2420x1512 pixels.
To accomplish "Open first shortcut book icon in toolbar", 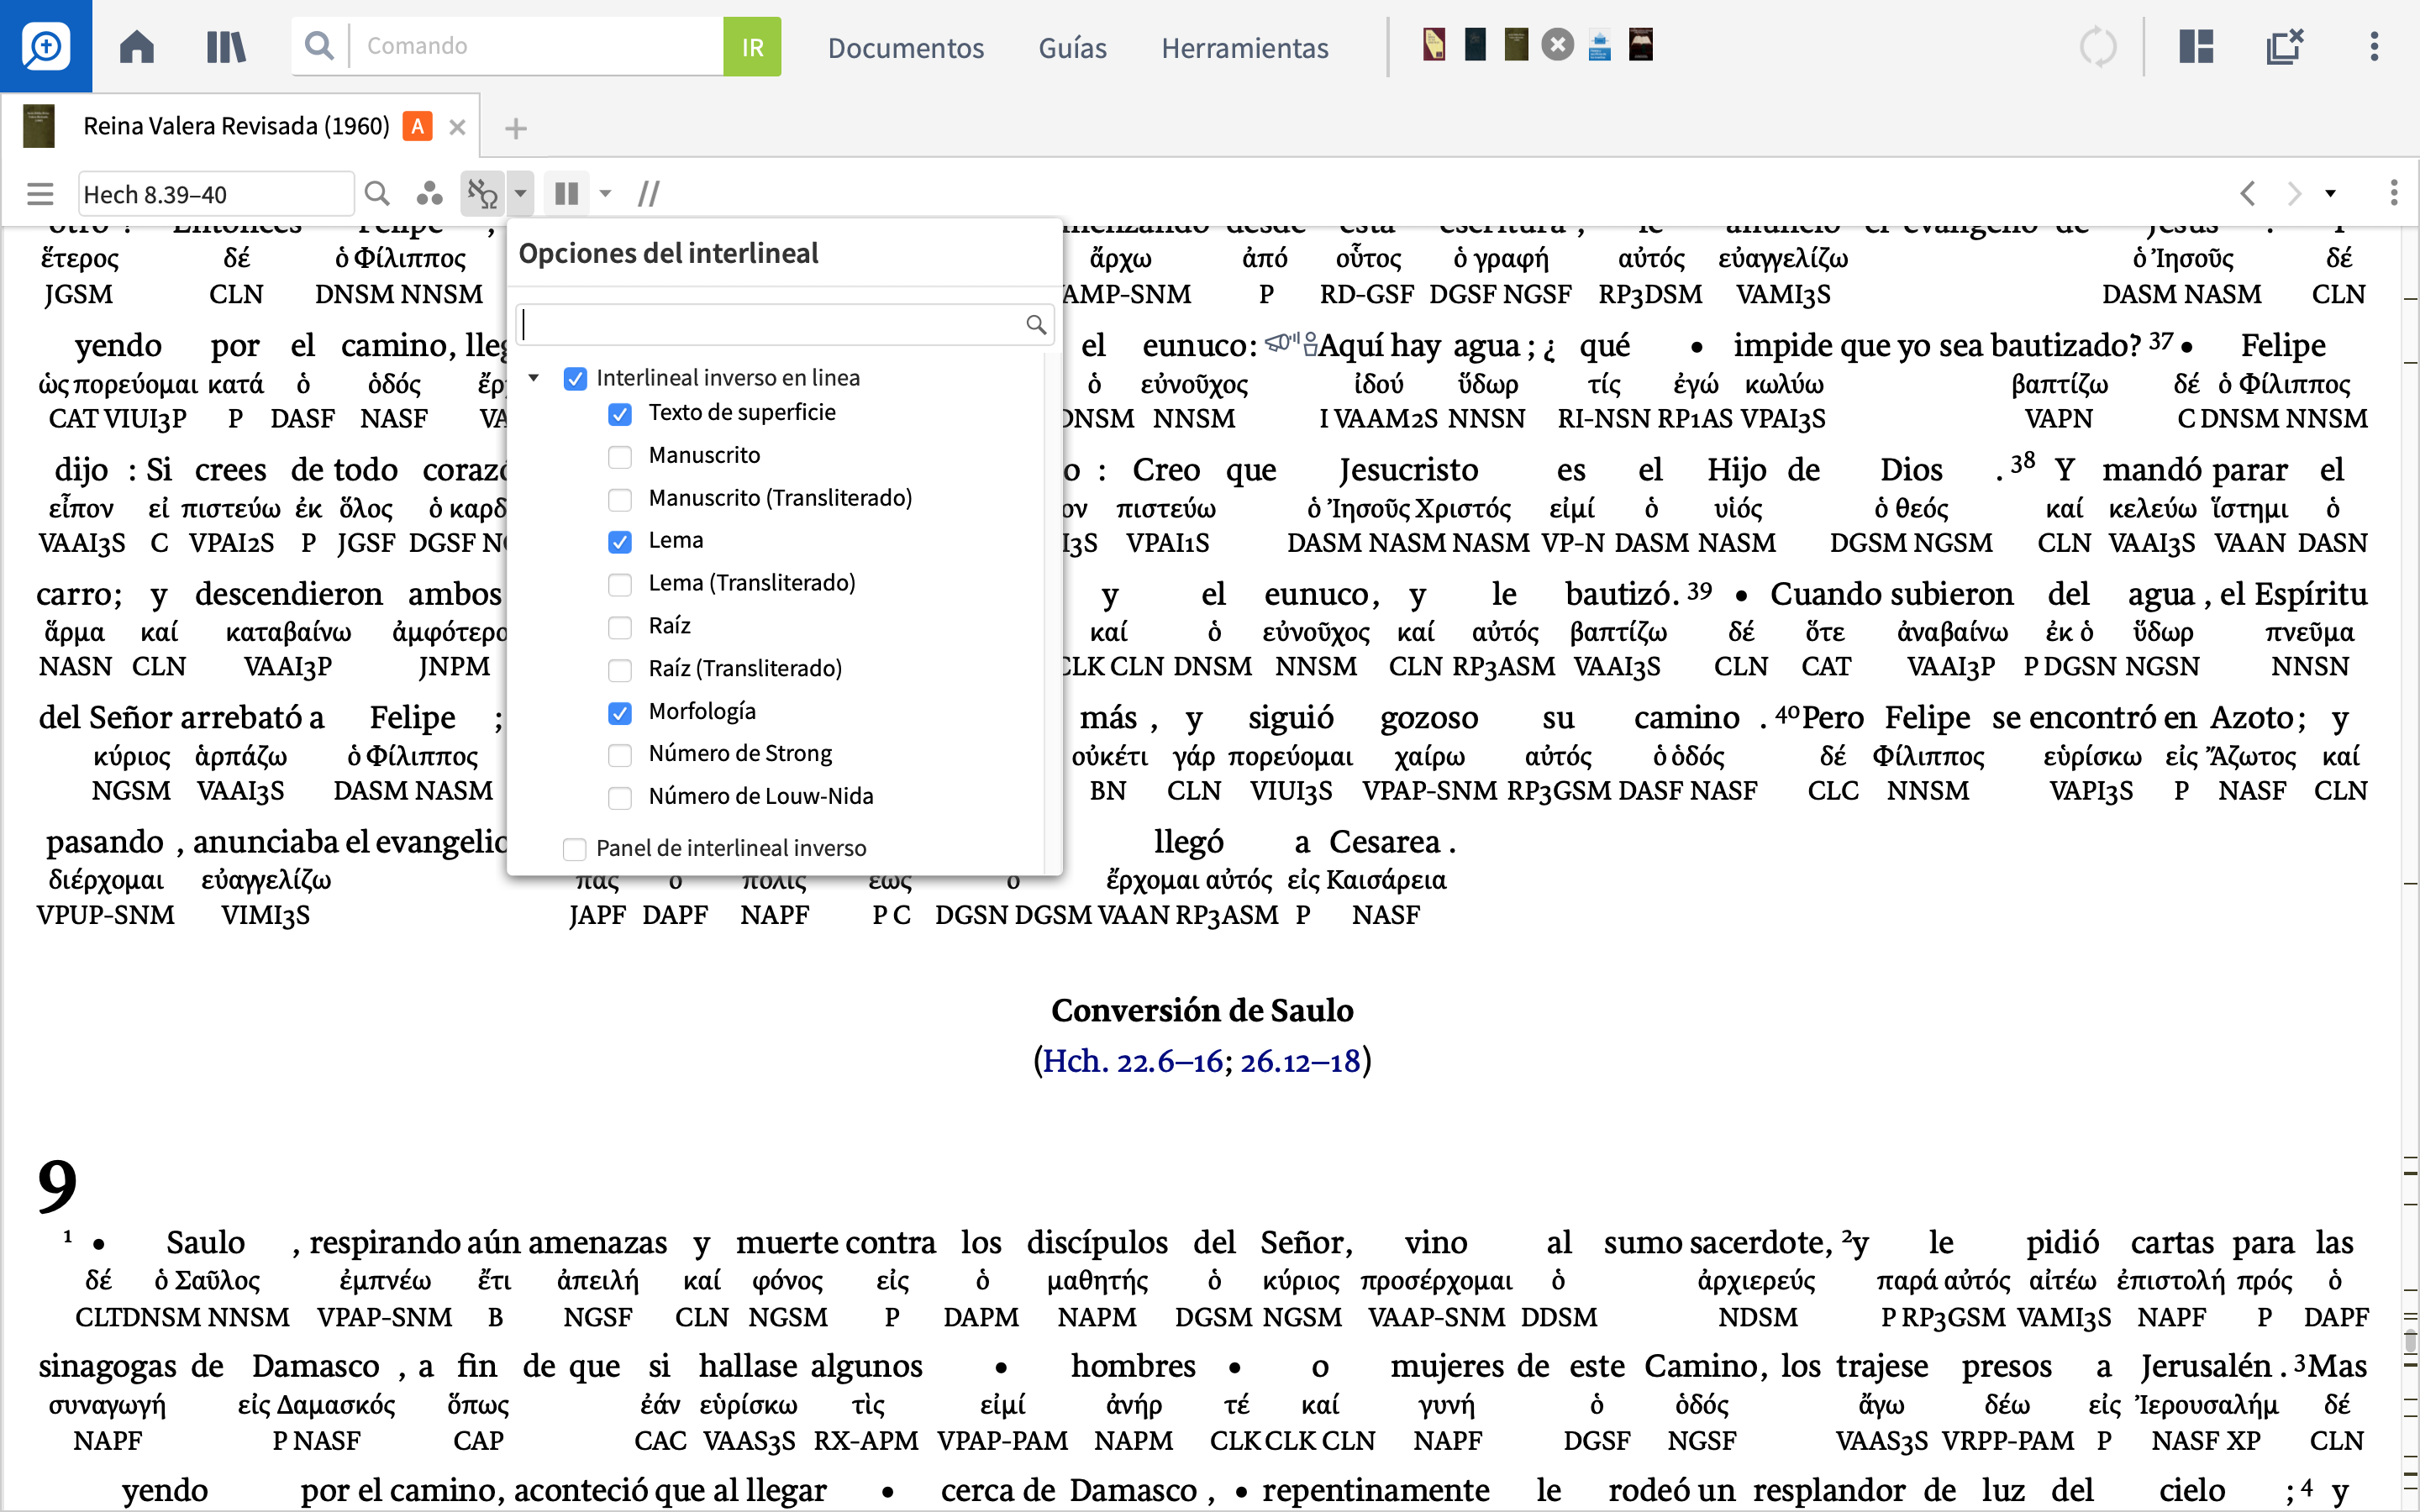I will (1434, 45).
